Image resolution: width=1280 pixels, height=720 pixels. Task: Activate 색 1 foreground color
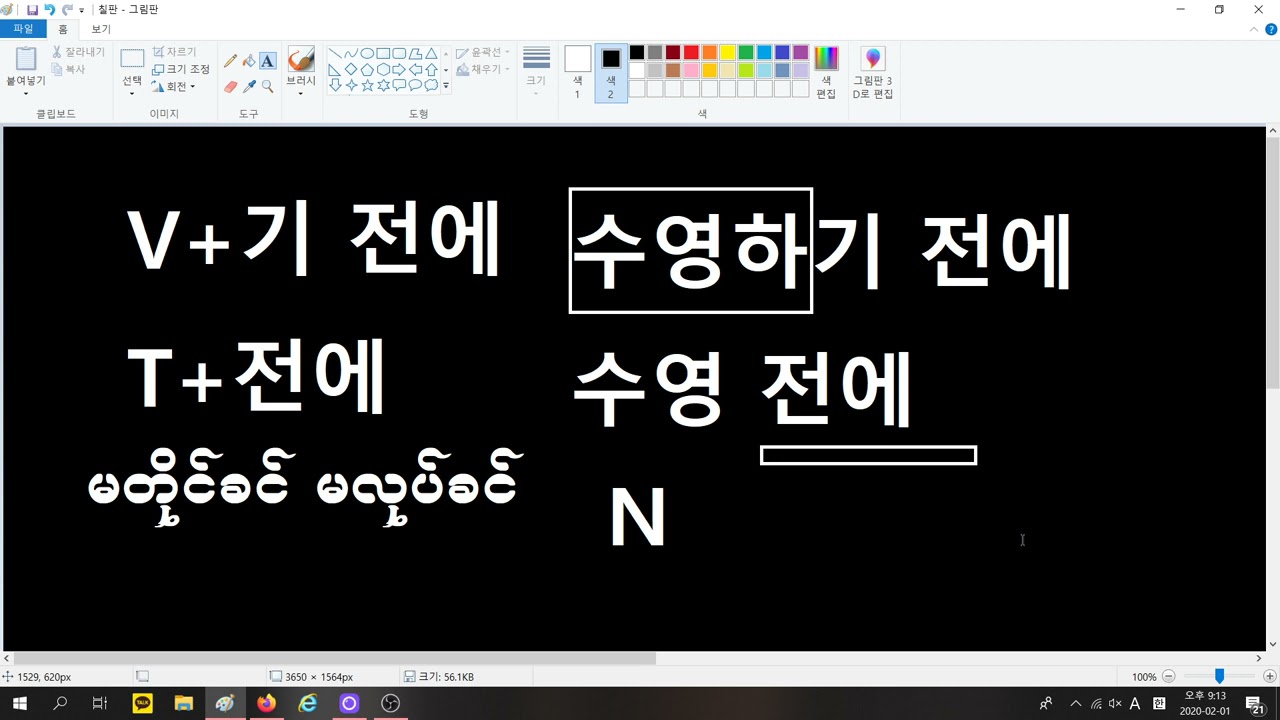pos(577,72)
